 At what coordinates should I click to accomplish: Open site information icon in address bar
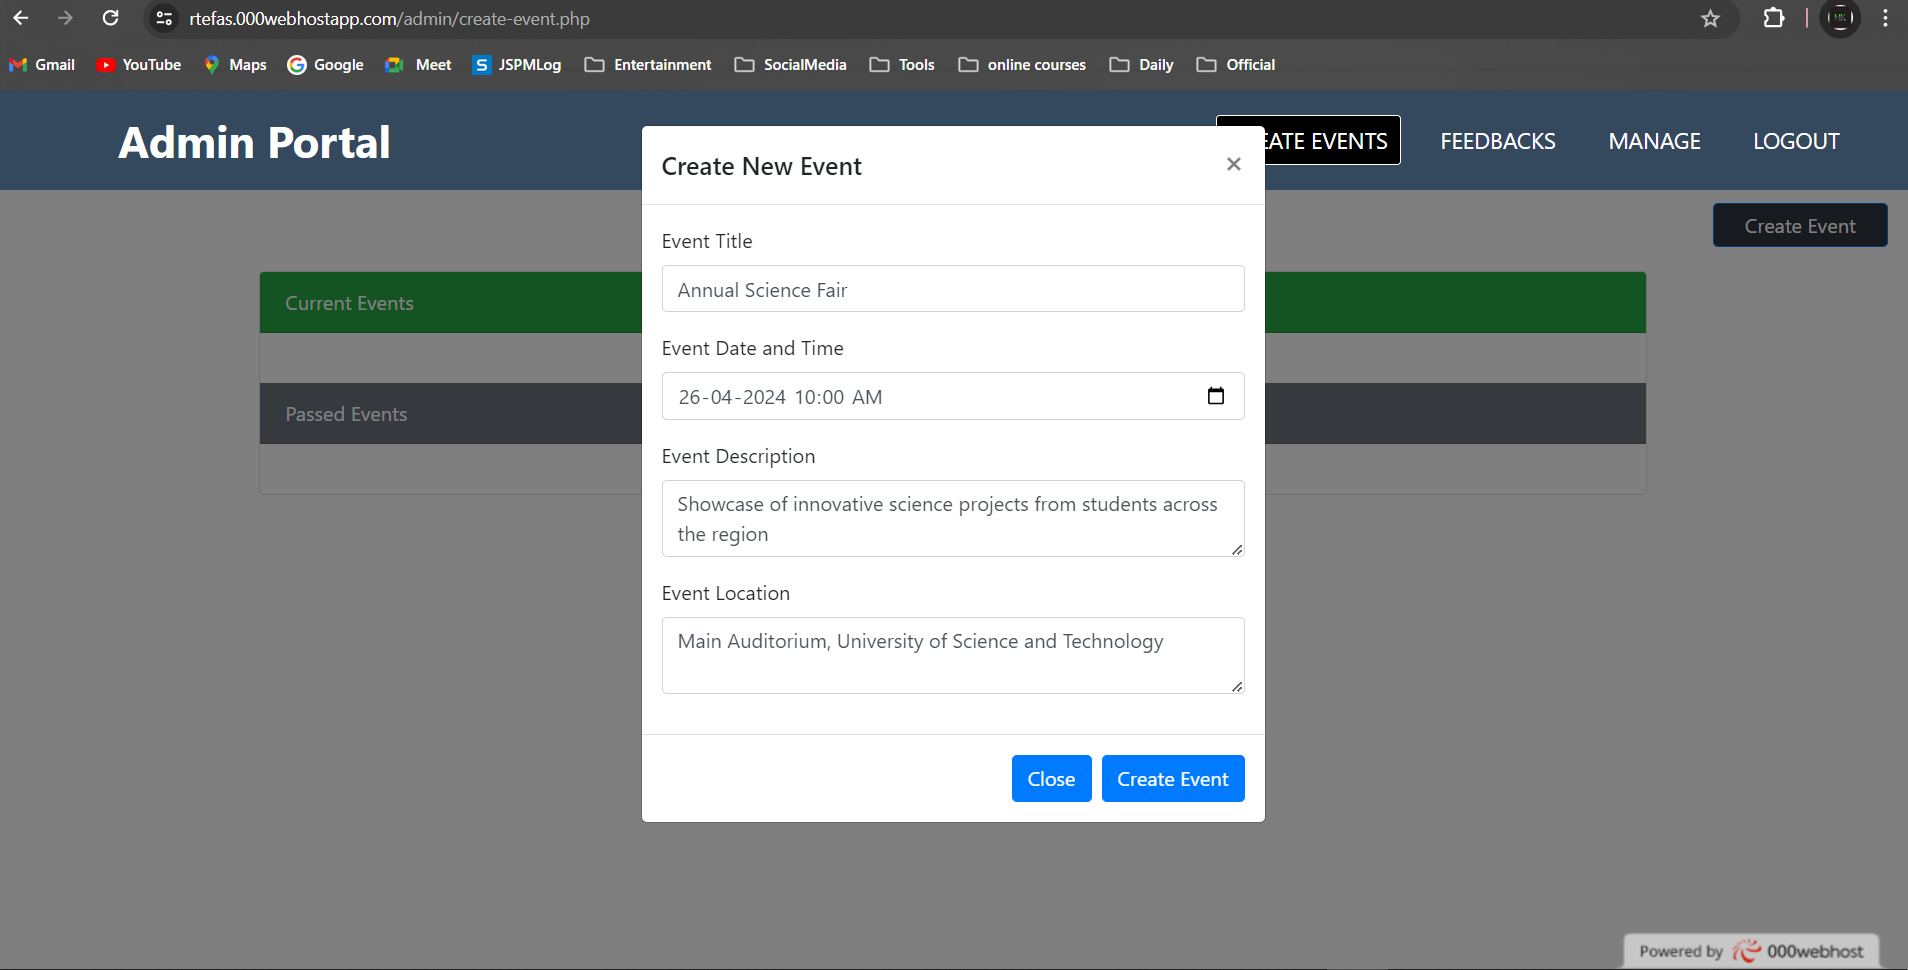(164, 18)
